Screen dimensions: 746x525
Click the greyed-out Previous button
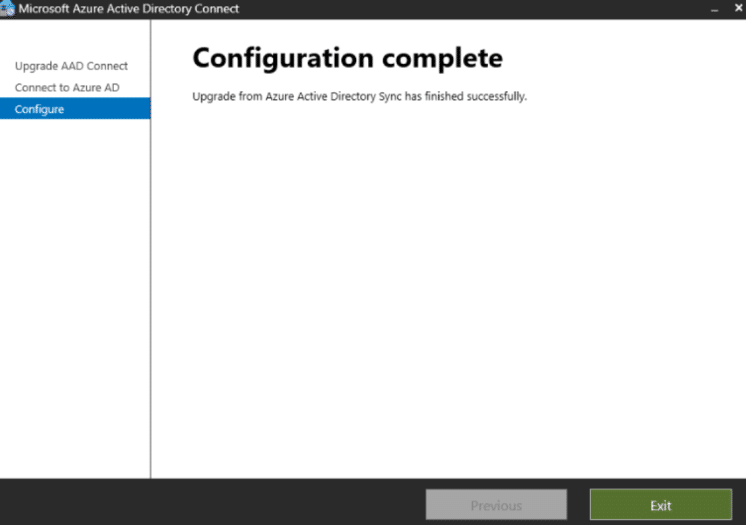click(x=496, y=505)
